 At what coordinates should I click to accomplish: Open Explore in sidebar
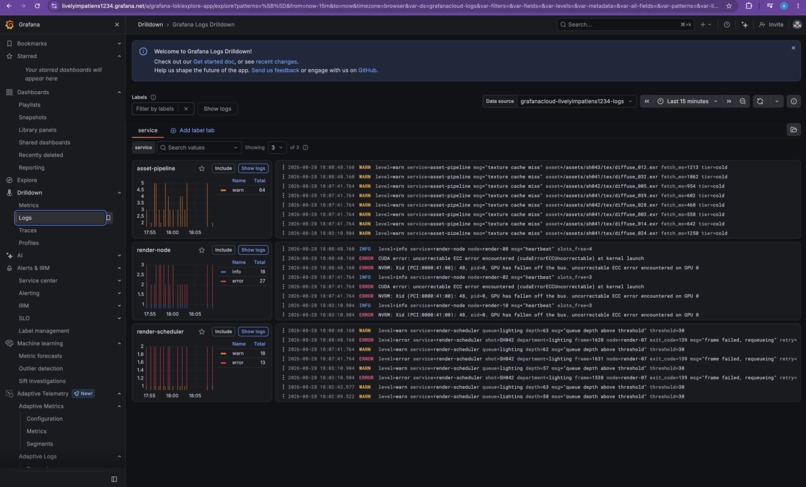(27, 181)
